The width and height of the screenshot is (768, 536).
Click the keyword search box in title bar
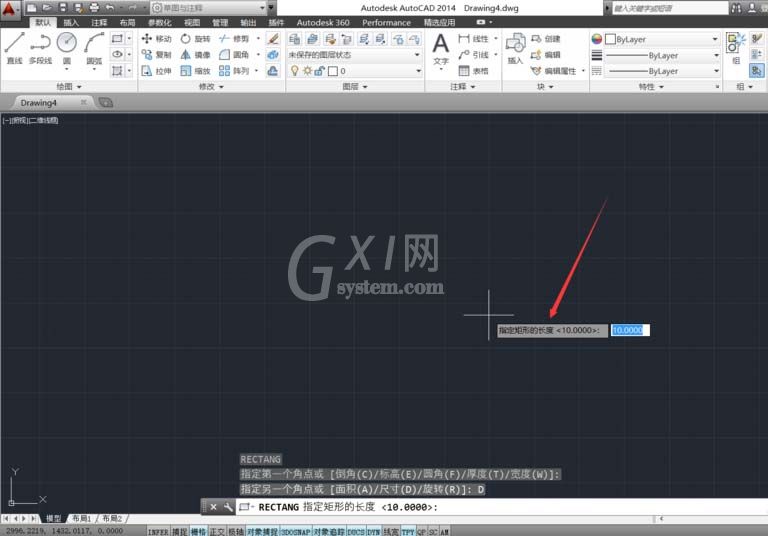click(x=670, y=8)
